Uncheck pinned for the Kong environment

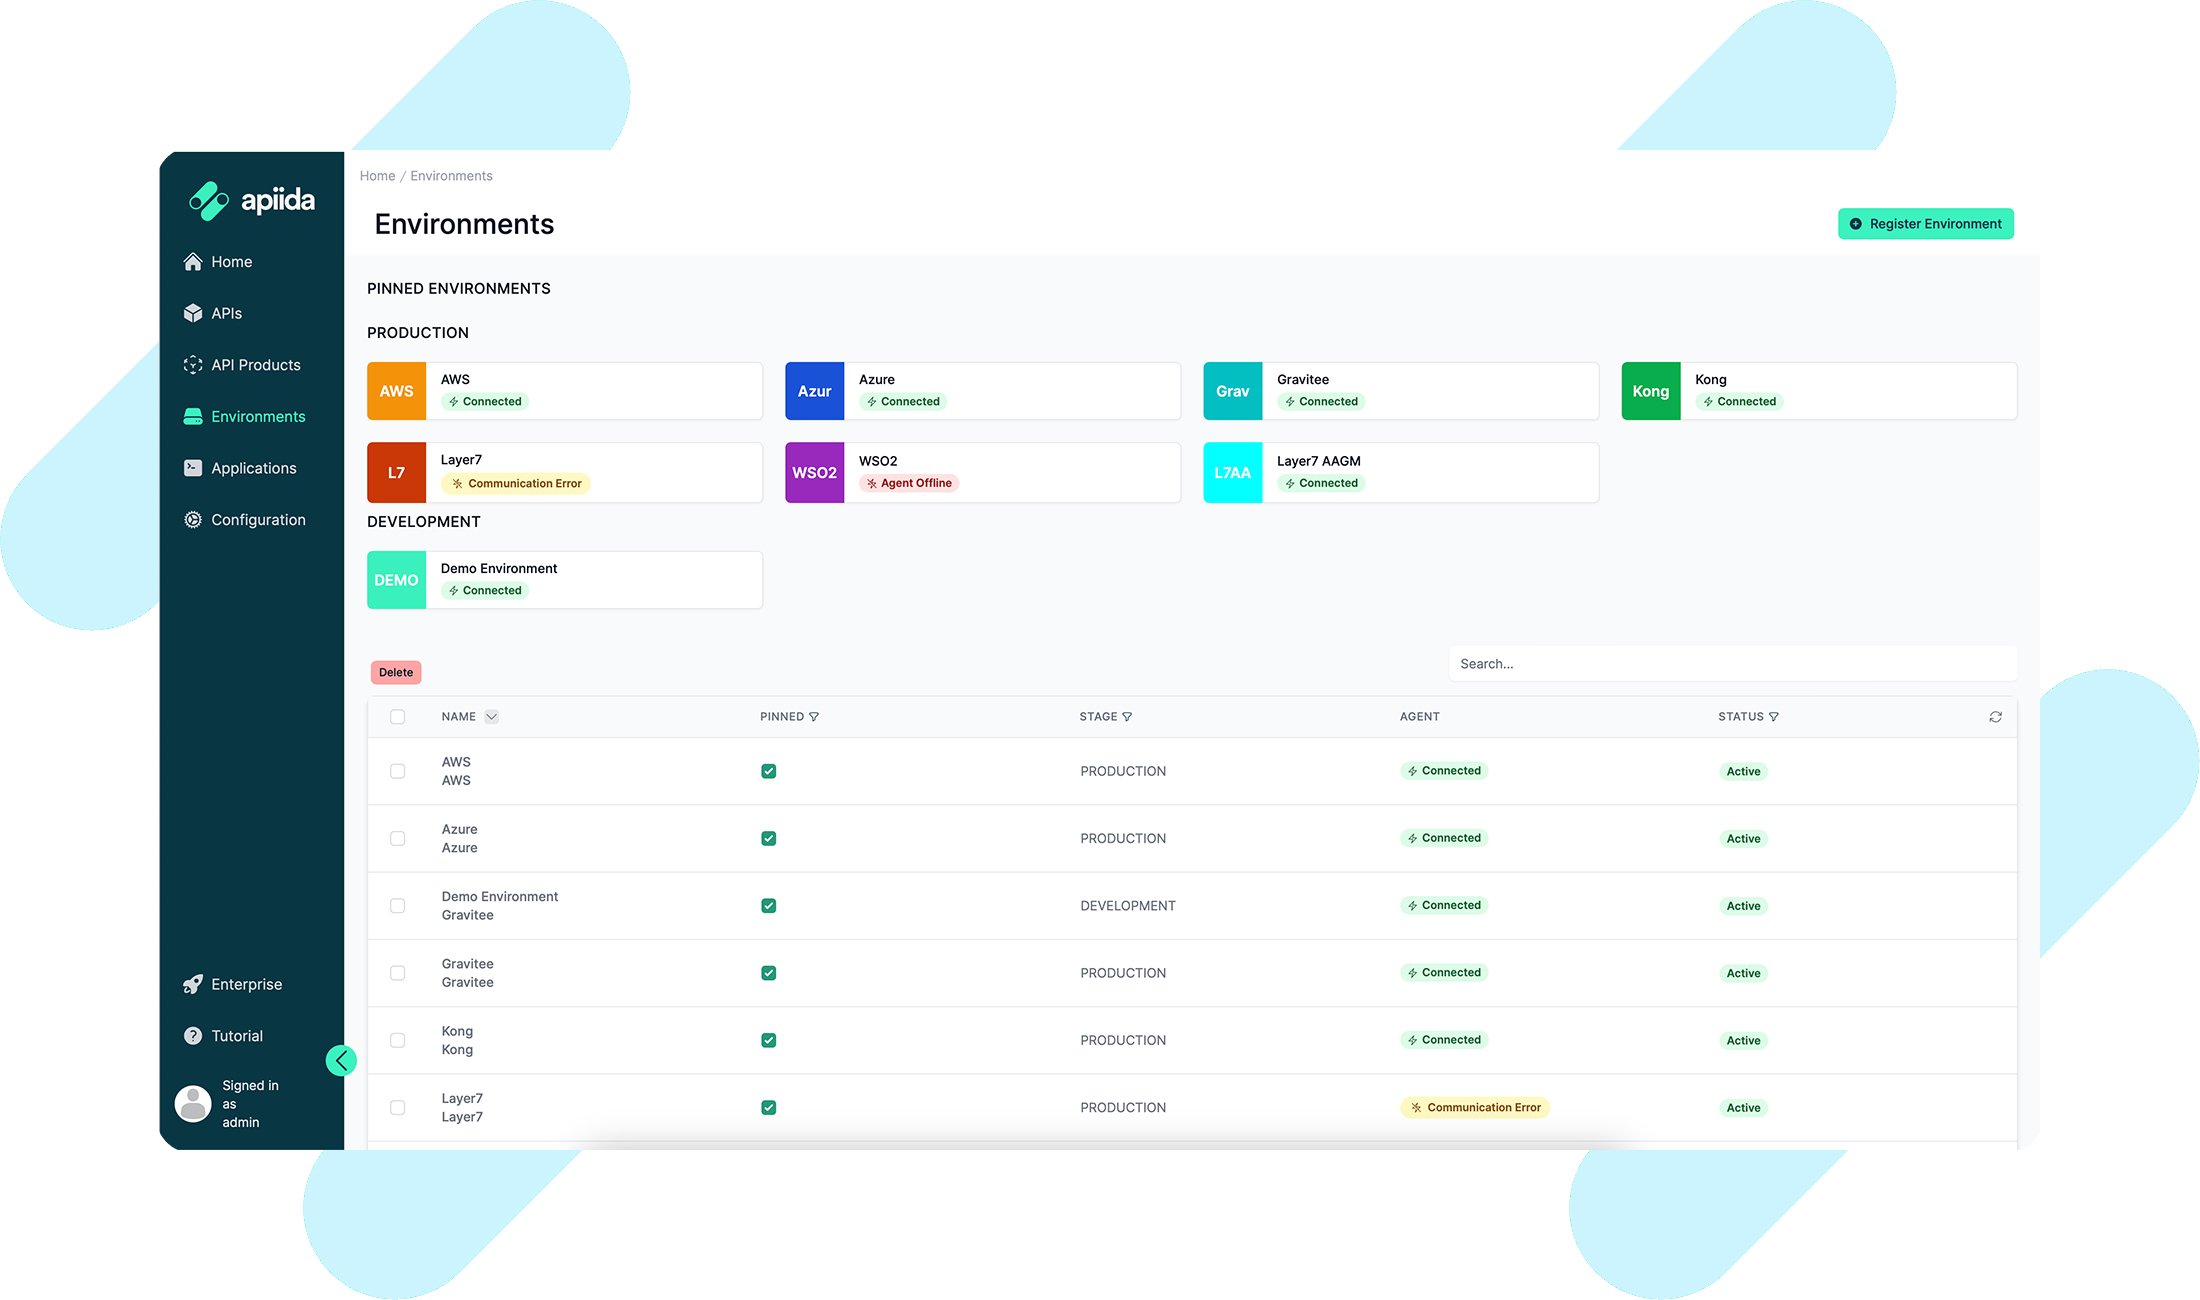click(768, 1040)
